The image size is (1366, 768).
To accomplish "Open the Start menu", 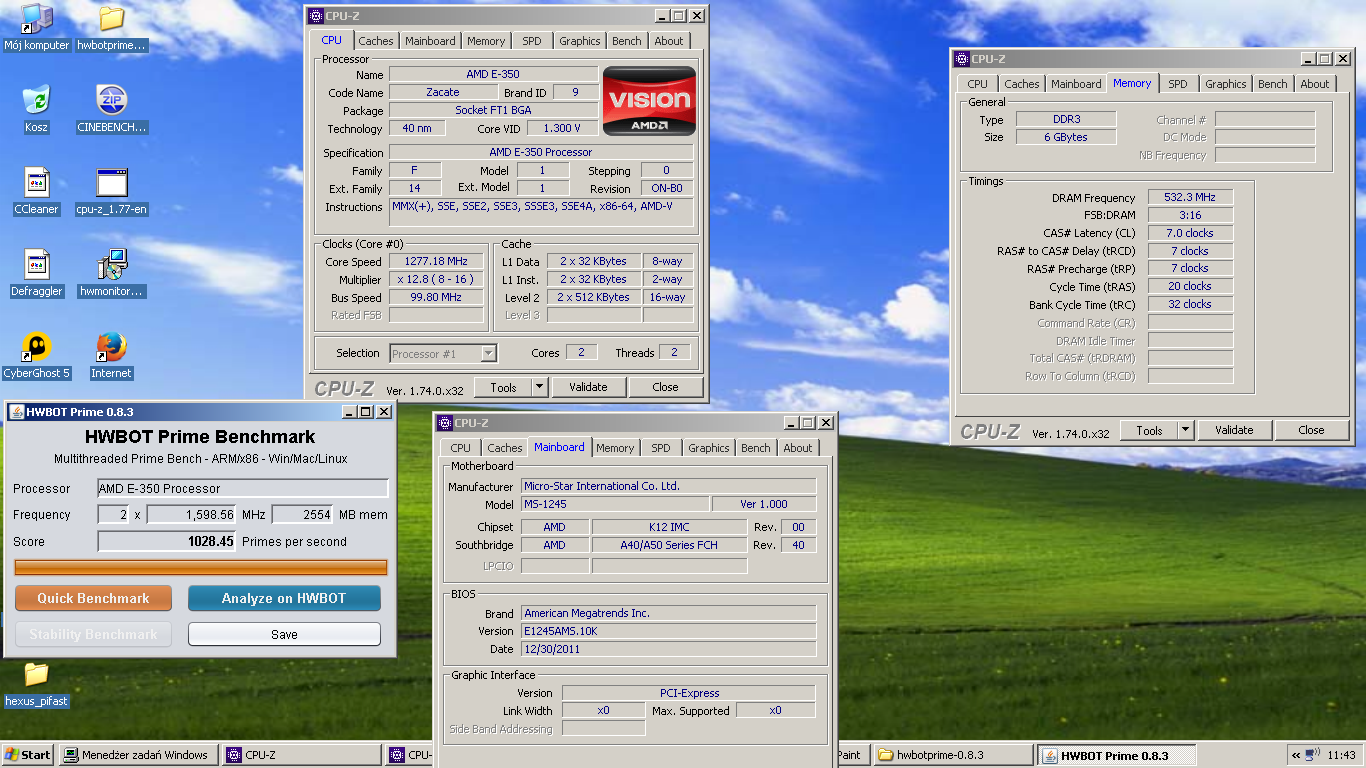I will point(28,755).
